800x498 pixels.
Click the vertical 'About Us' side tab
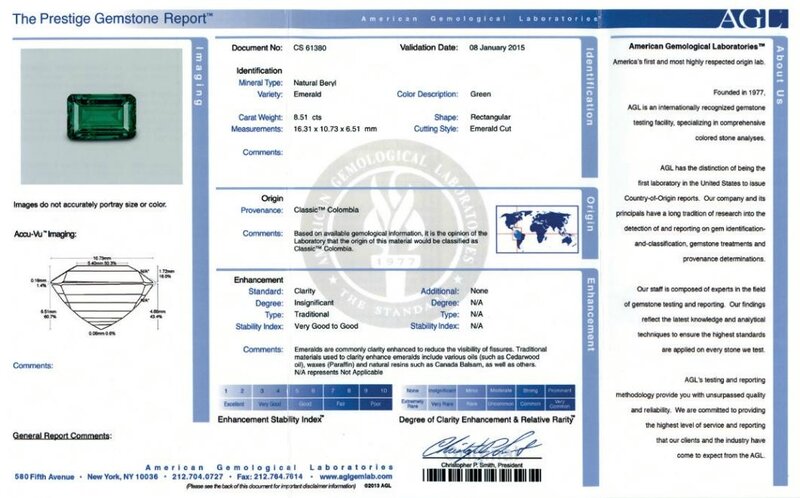point(780,75)
